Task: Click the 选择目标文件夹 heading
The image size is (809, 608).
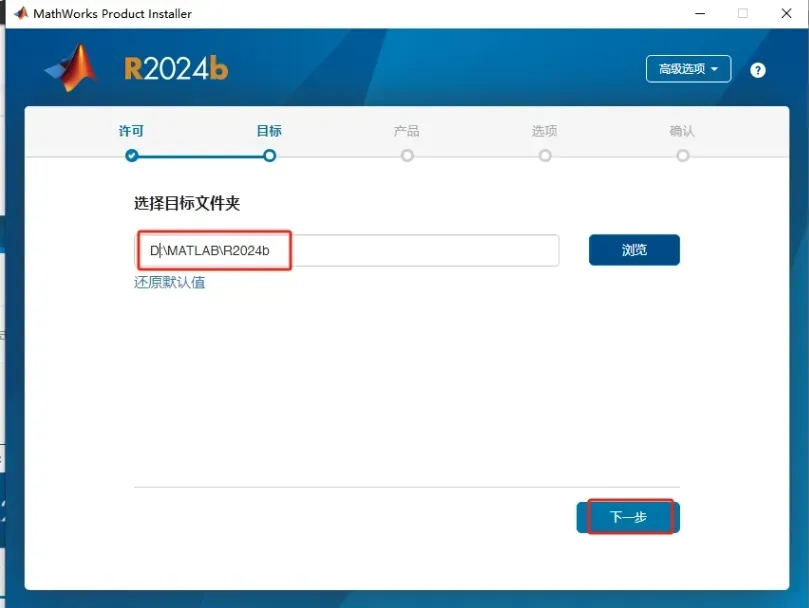Action: [x=187, y=203]
